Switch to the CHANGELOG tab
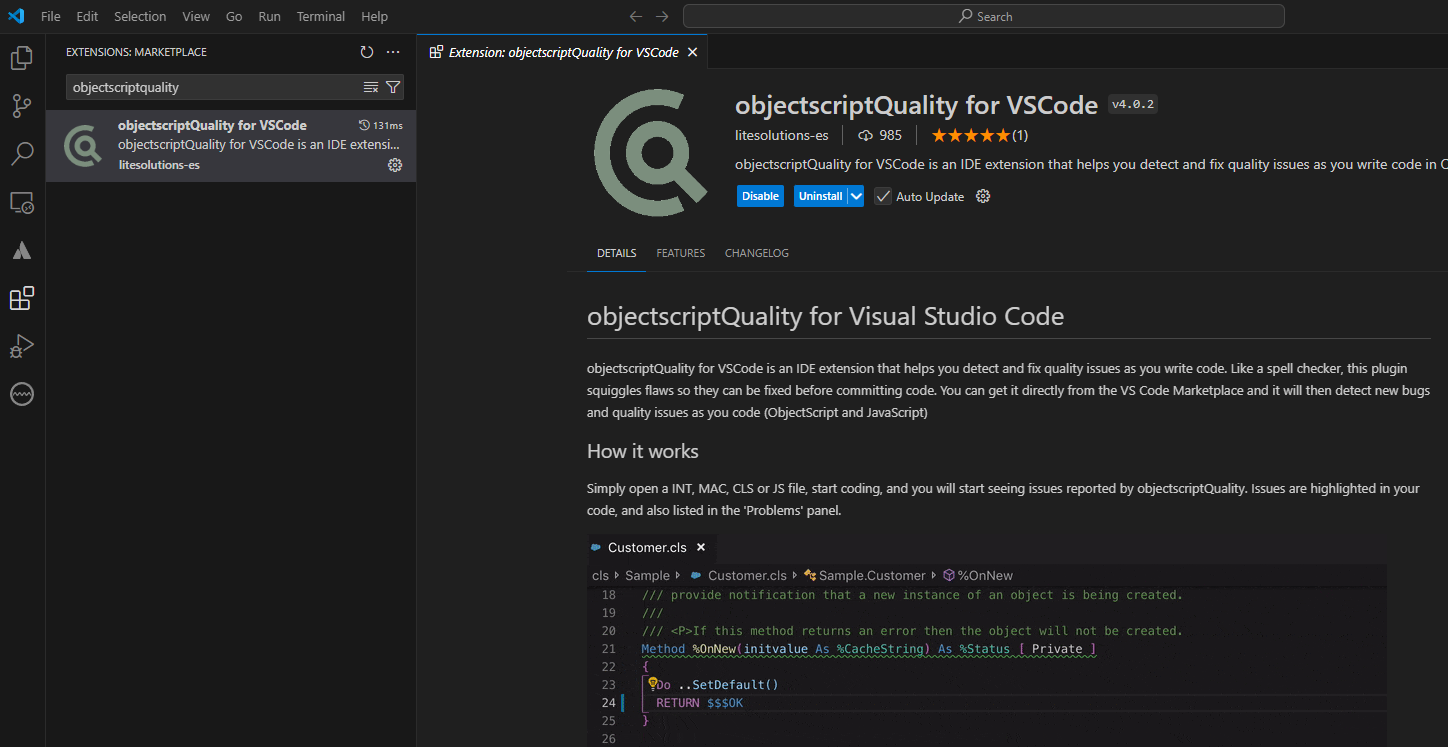 tap(757, 253)
